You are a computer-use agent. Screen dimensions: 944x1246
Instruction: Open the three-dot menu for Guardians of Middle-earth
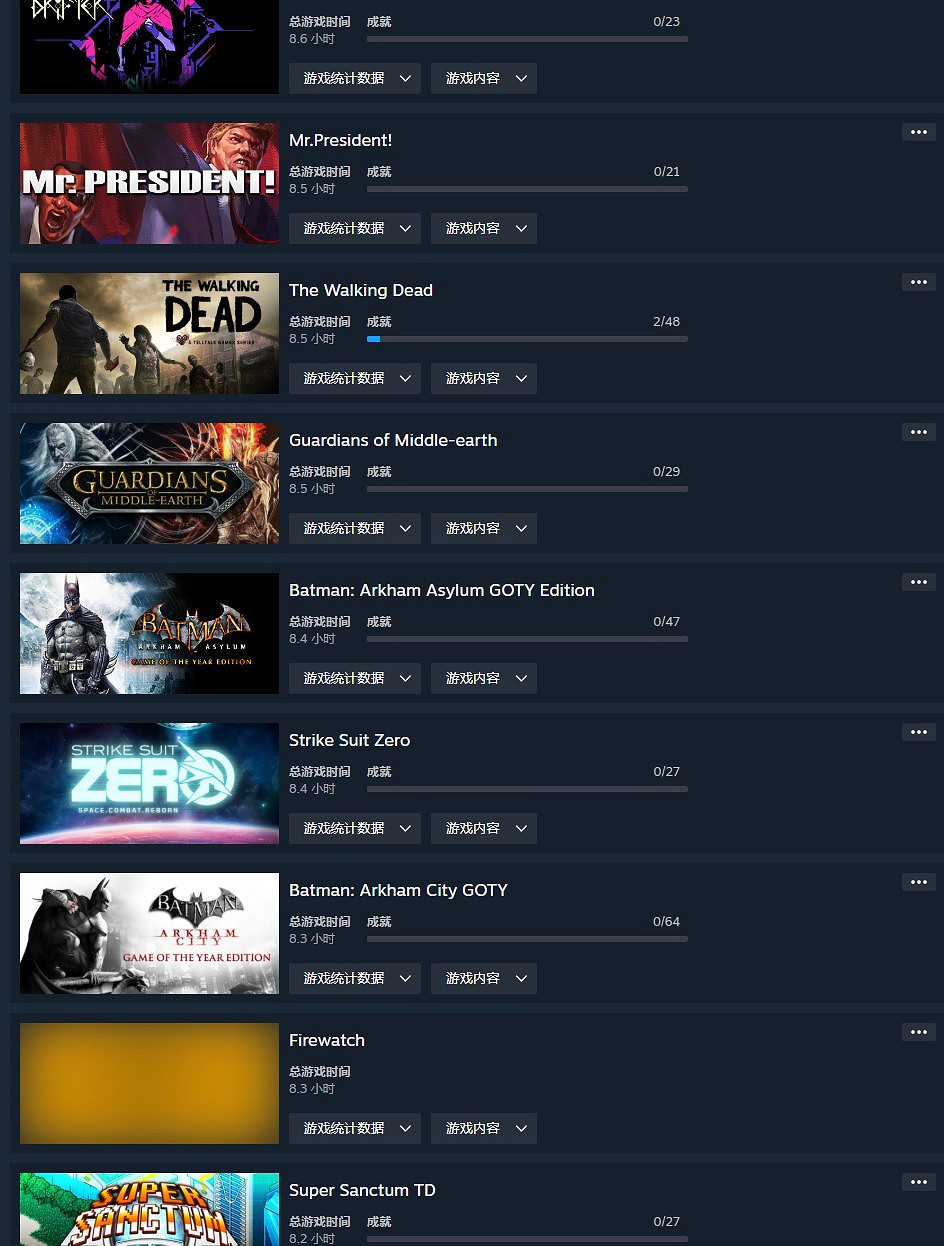click(x=918, y=432)
